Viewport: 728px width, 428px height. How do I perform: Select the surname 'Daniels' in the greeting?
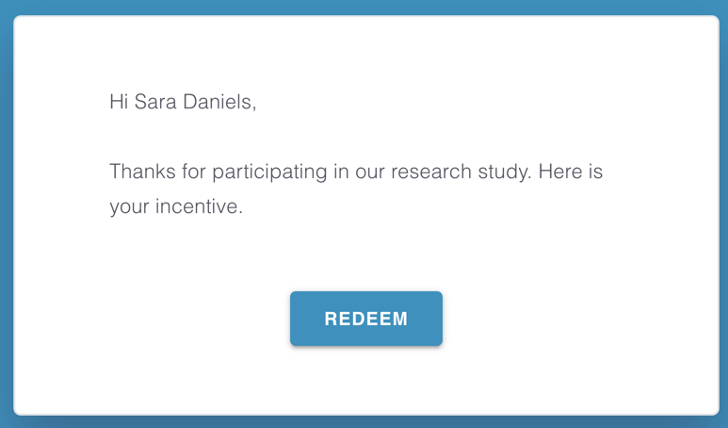click(x=217, y=102)
